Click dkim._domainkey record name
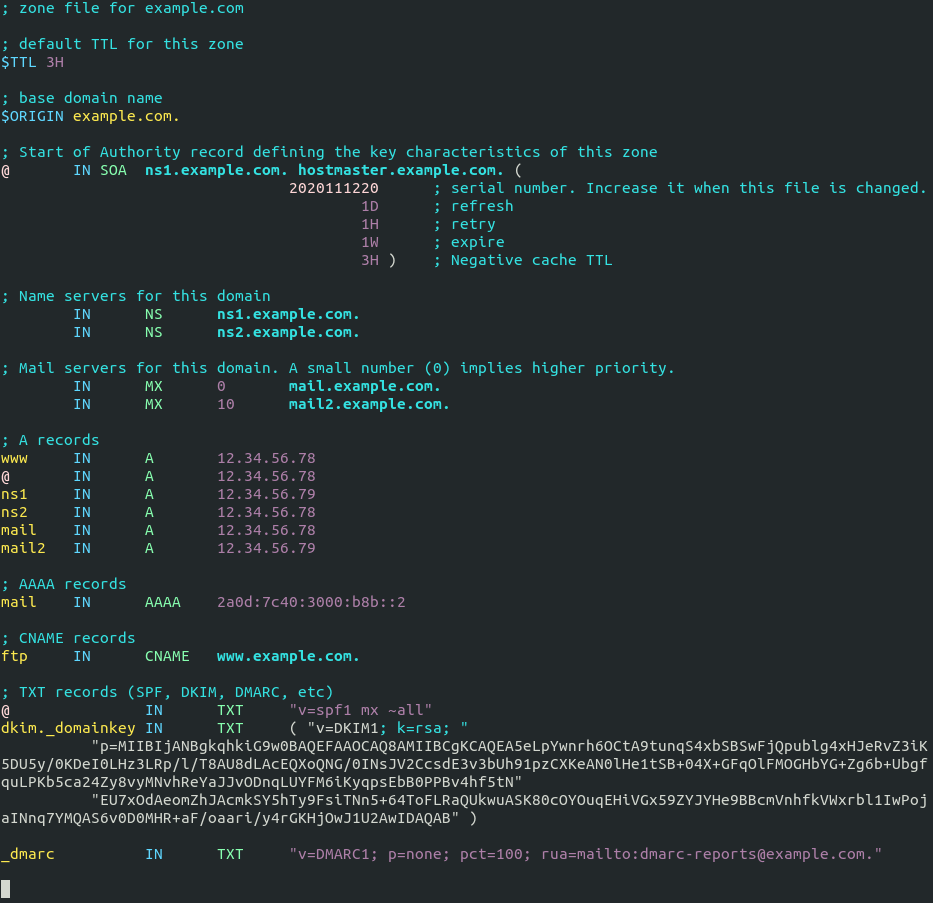933x903 pixels. pos(68,729)
